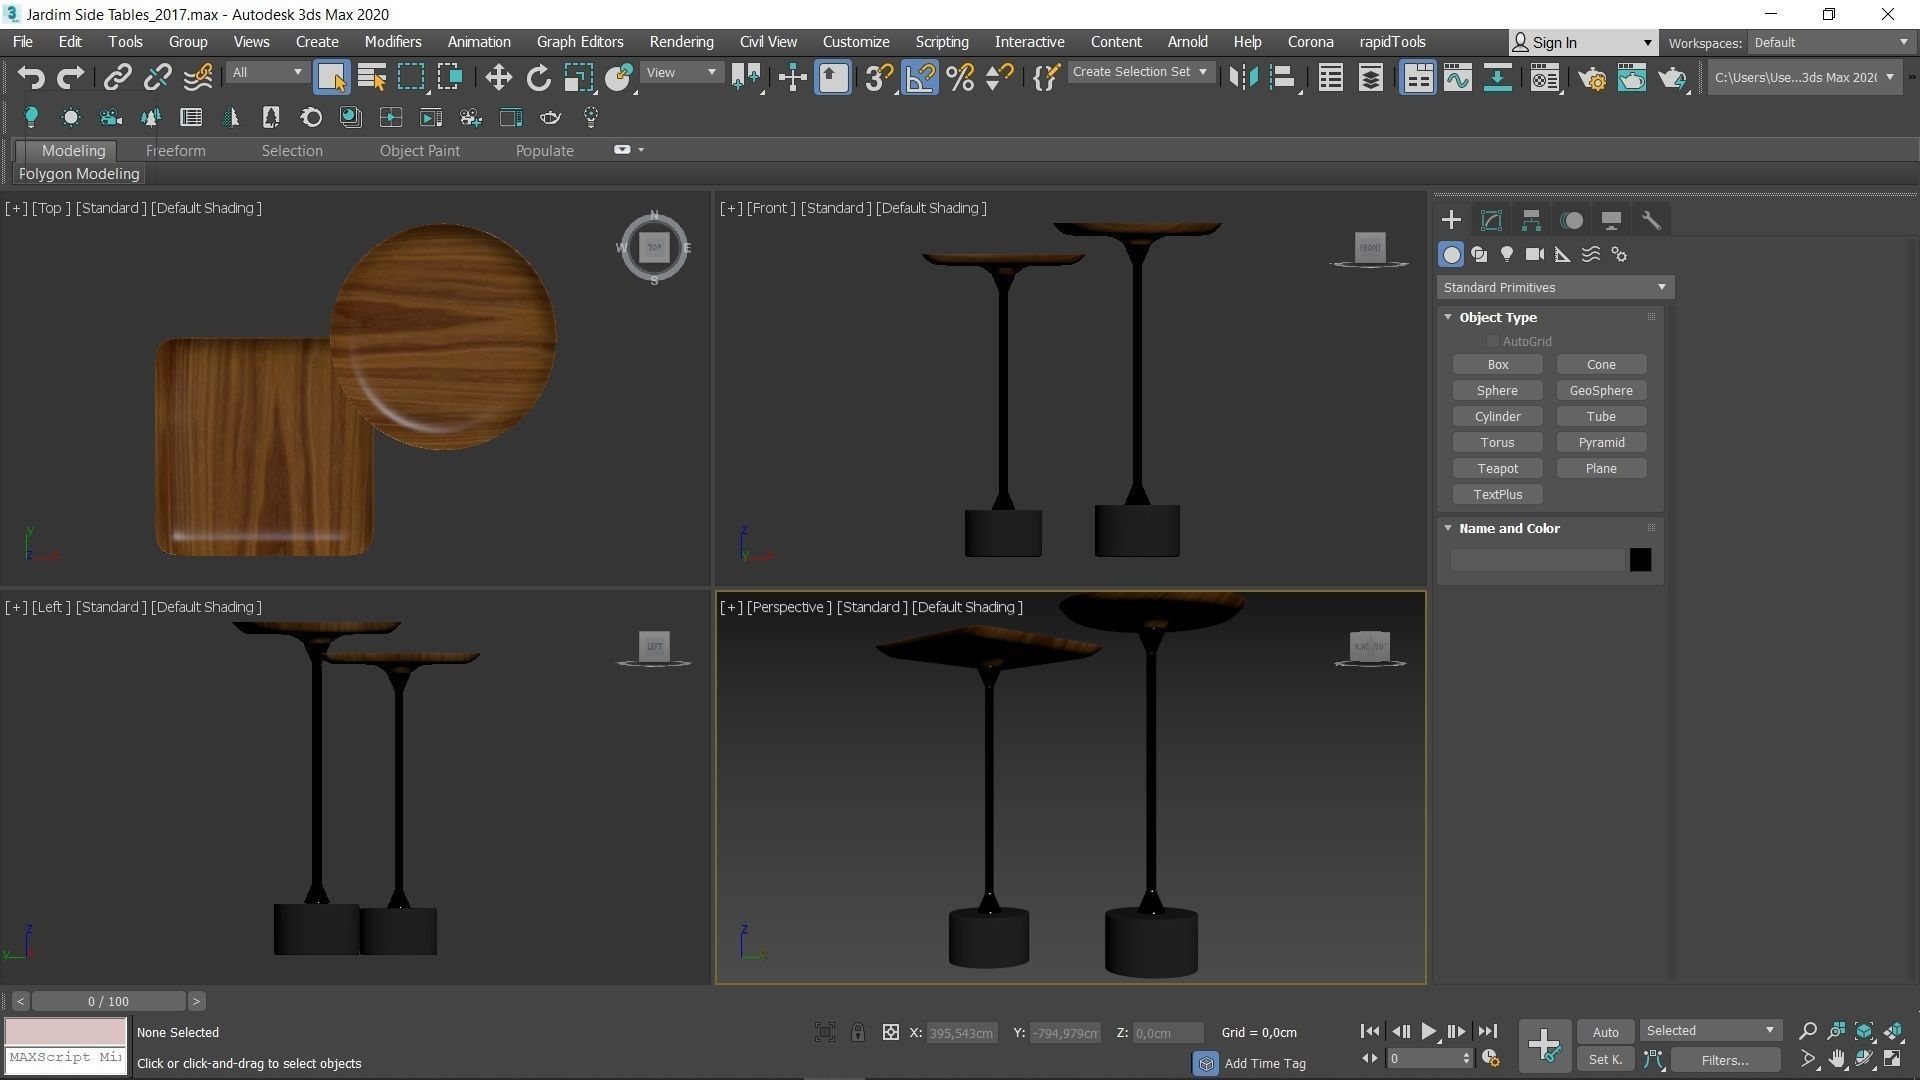Screen dimensions: 1920x1080
Task: Choose the Select and Scale tool
Action: point(578,77)
